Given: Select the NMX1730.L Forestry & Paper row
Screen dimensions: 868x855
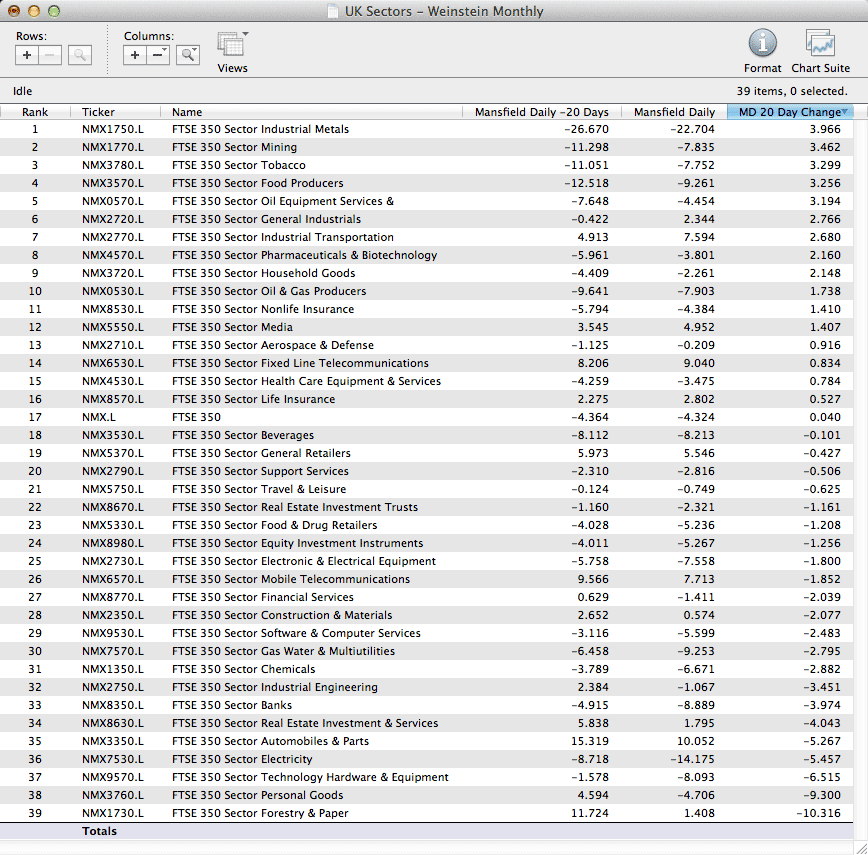Looking at the screenshot, I should point(260,813).
